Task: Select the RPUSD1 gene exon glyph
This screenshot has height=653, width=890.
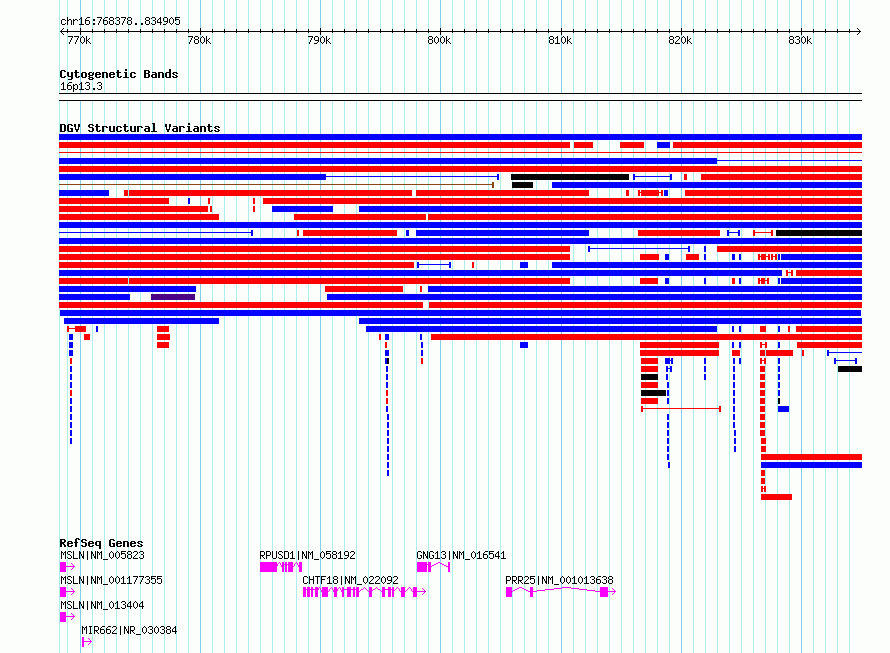Action: click(x=281, y=567)
